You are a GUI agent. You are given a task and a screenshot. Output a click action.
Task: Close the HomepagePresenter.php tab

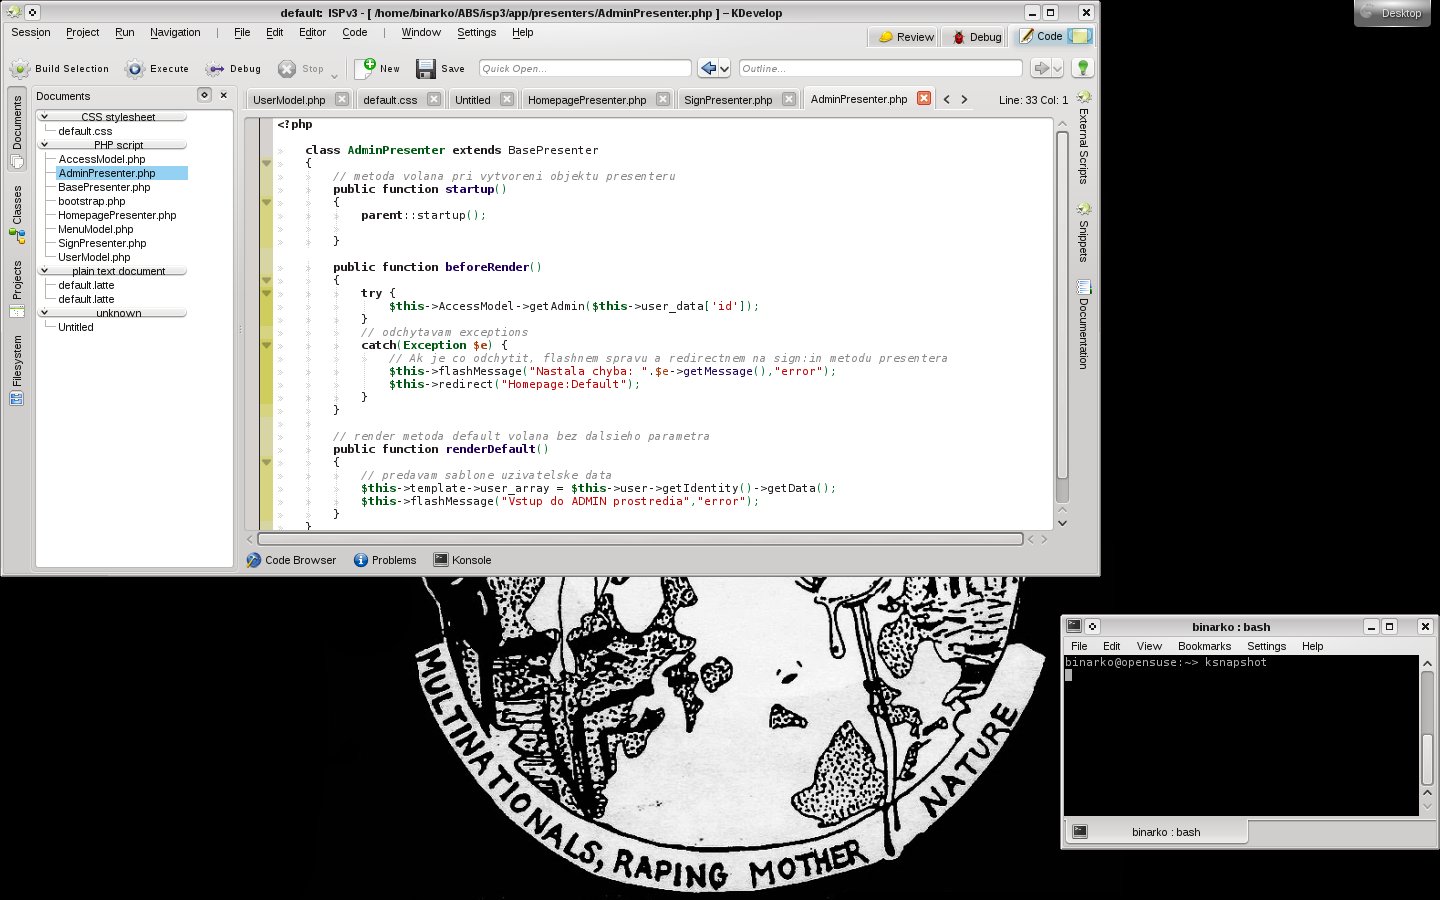click(663, 99)
